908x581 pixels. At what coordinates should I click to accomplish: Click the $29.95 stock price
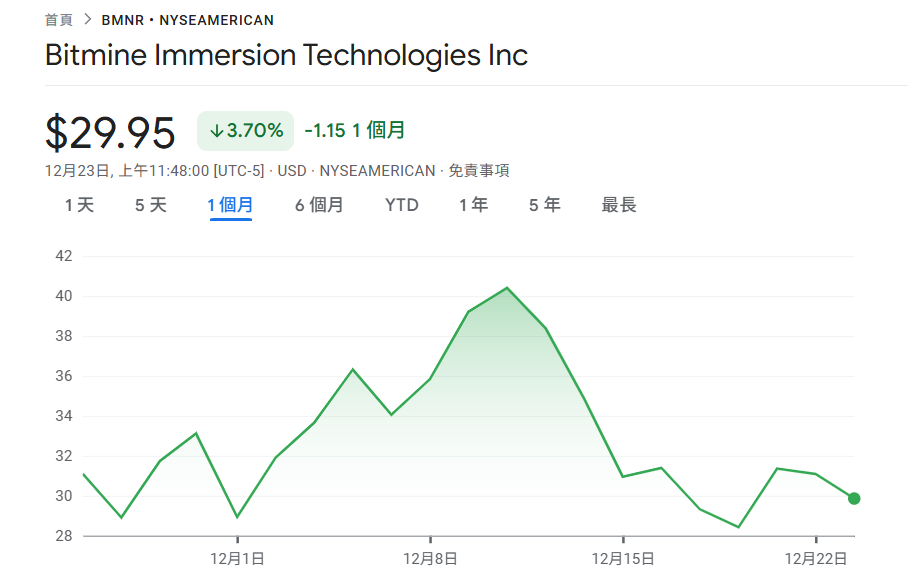coord(111,131)
